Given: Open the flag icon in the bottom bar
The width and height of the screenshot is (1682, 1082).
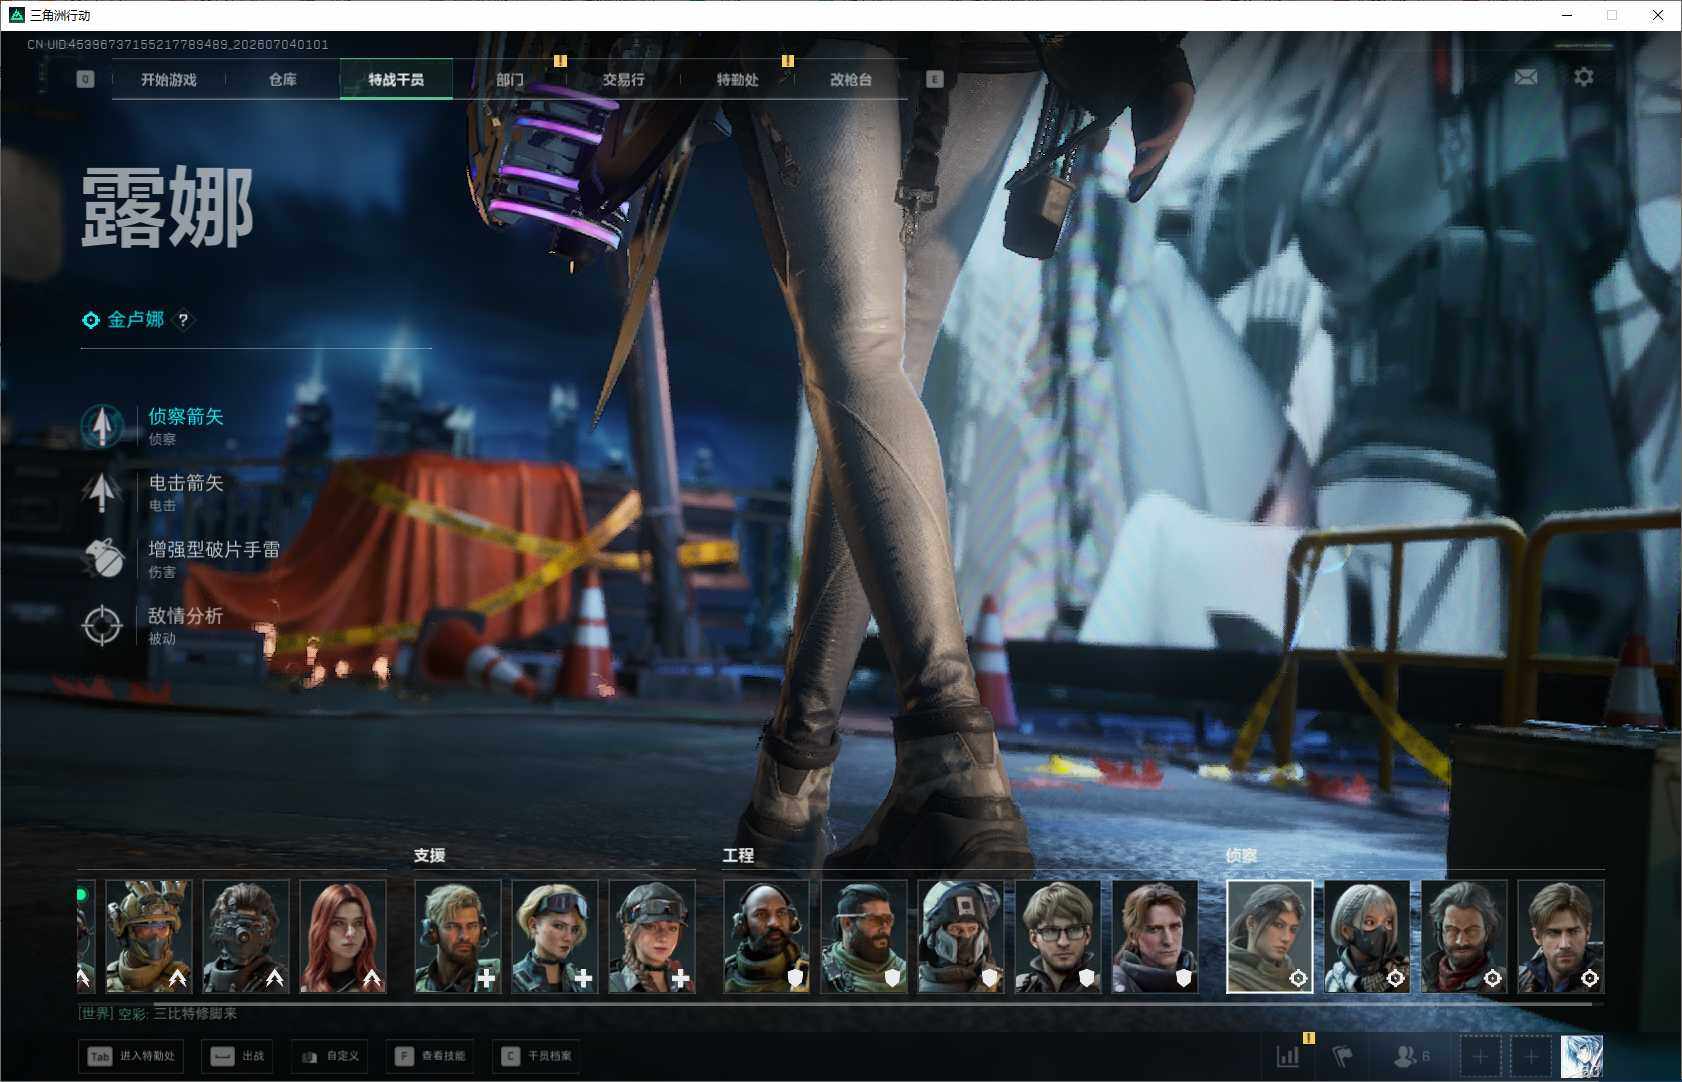Looking at the screenshot, I should click(1342, 1056).
